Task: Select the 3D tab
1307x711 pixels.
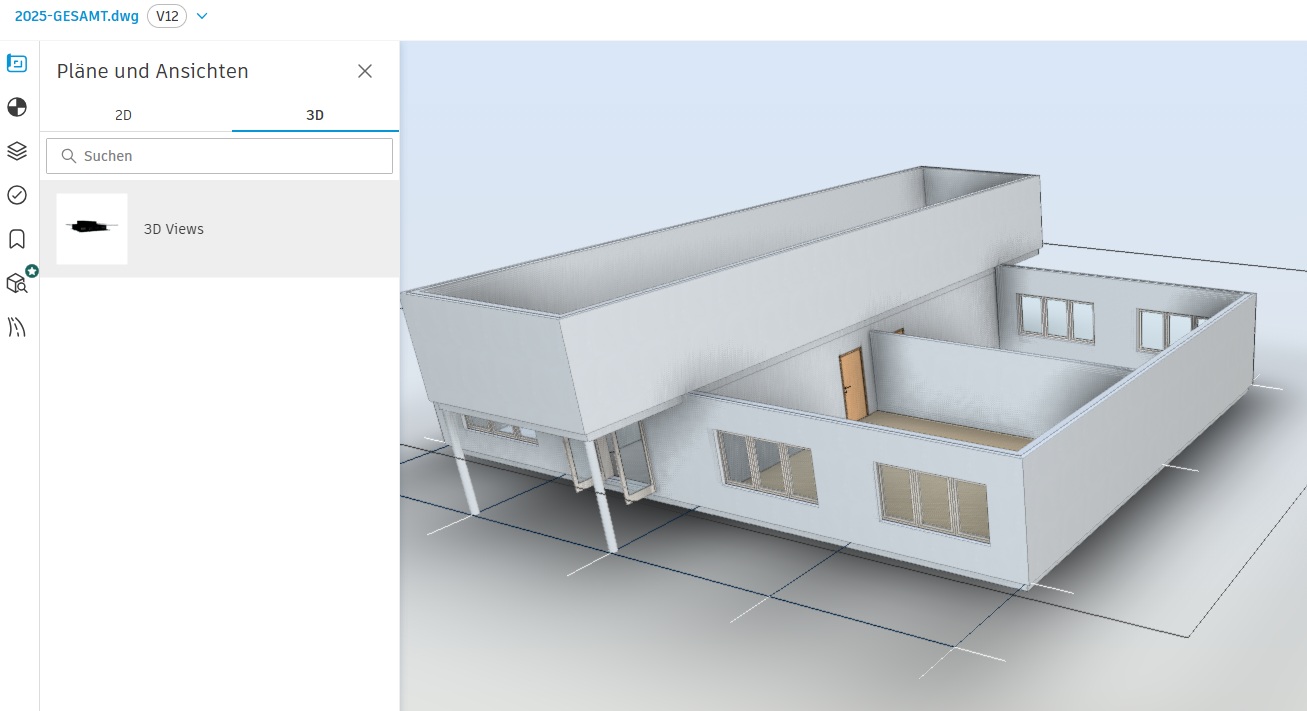Action: coord(315,115)
